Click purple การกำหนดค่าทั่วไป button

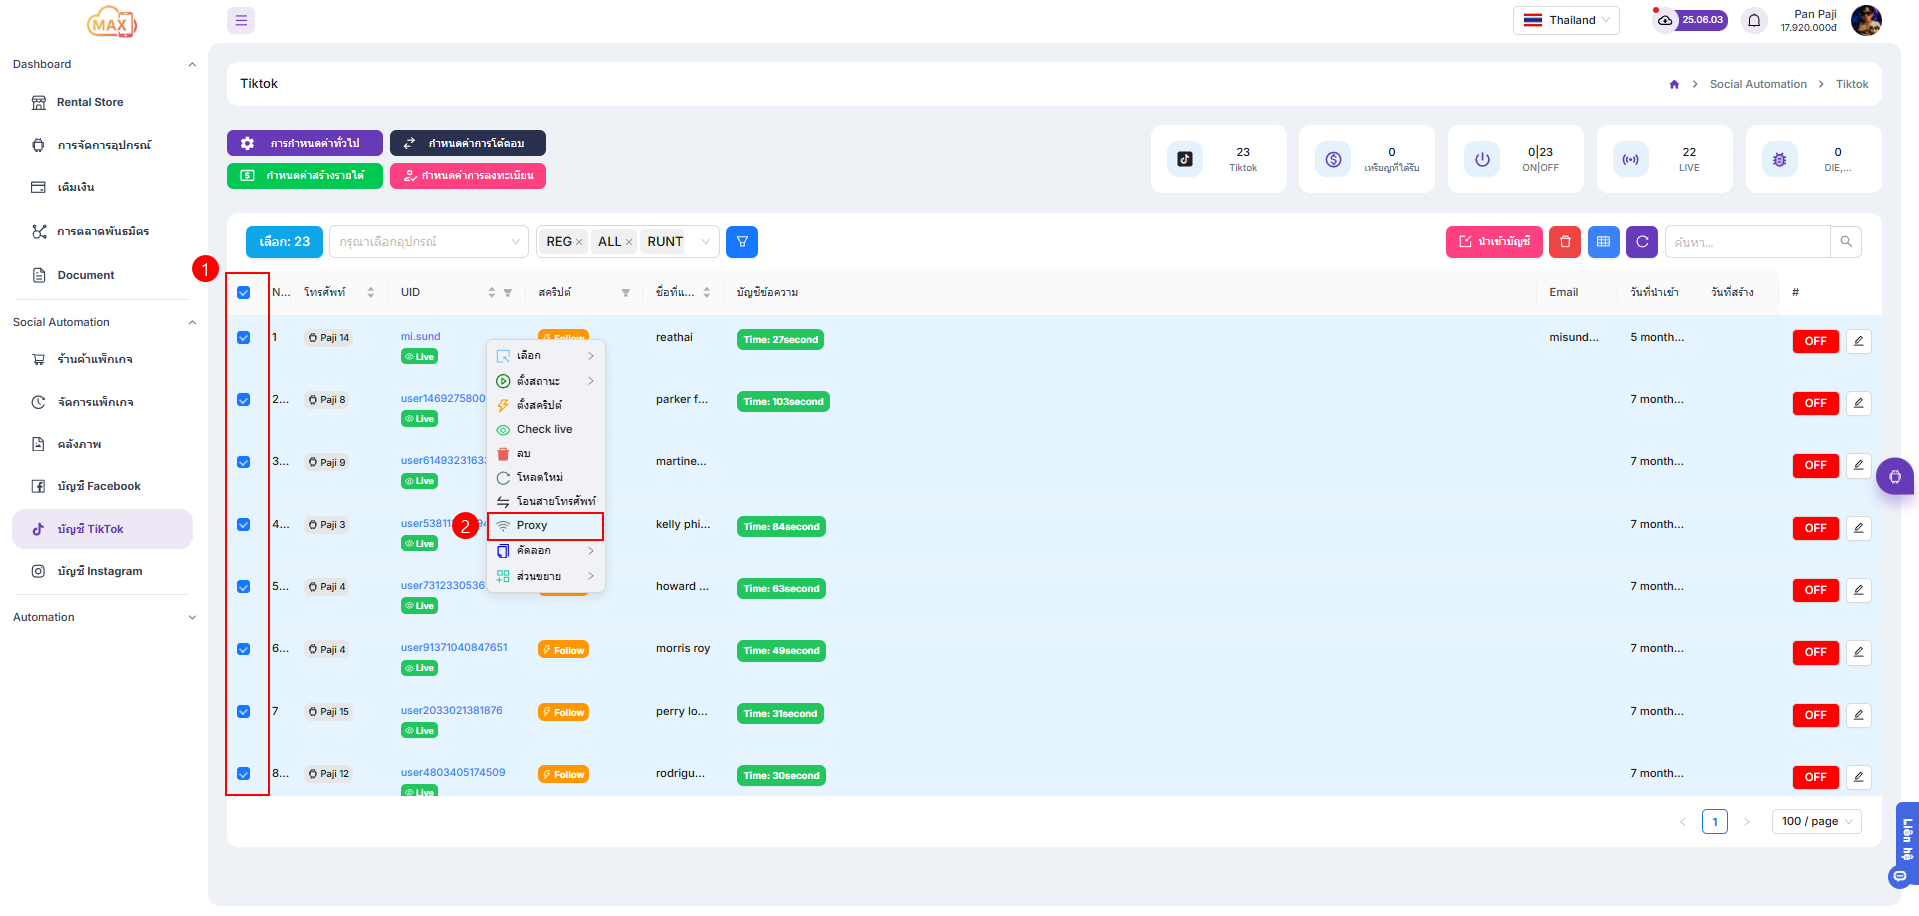[x=304, y=143]
